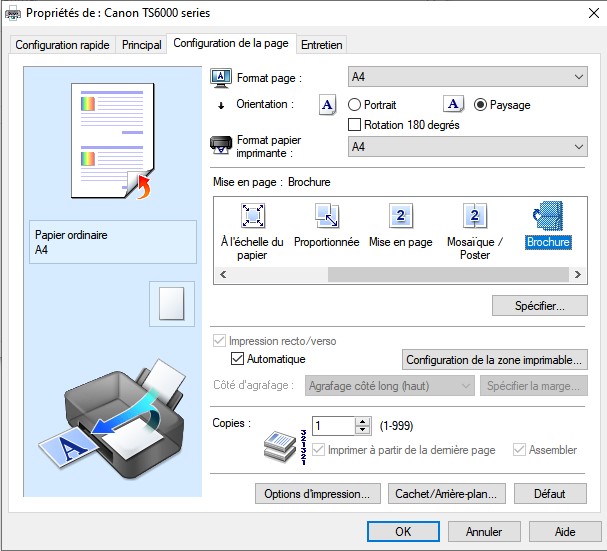Click the landscape orientation A icon
The image size is (607, 551).
coord(453,104)
